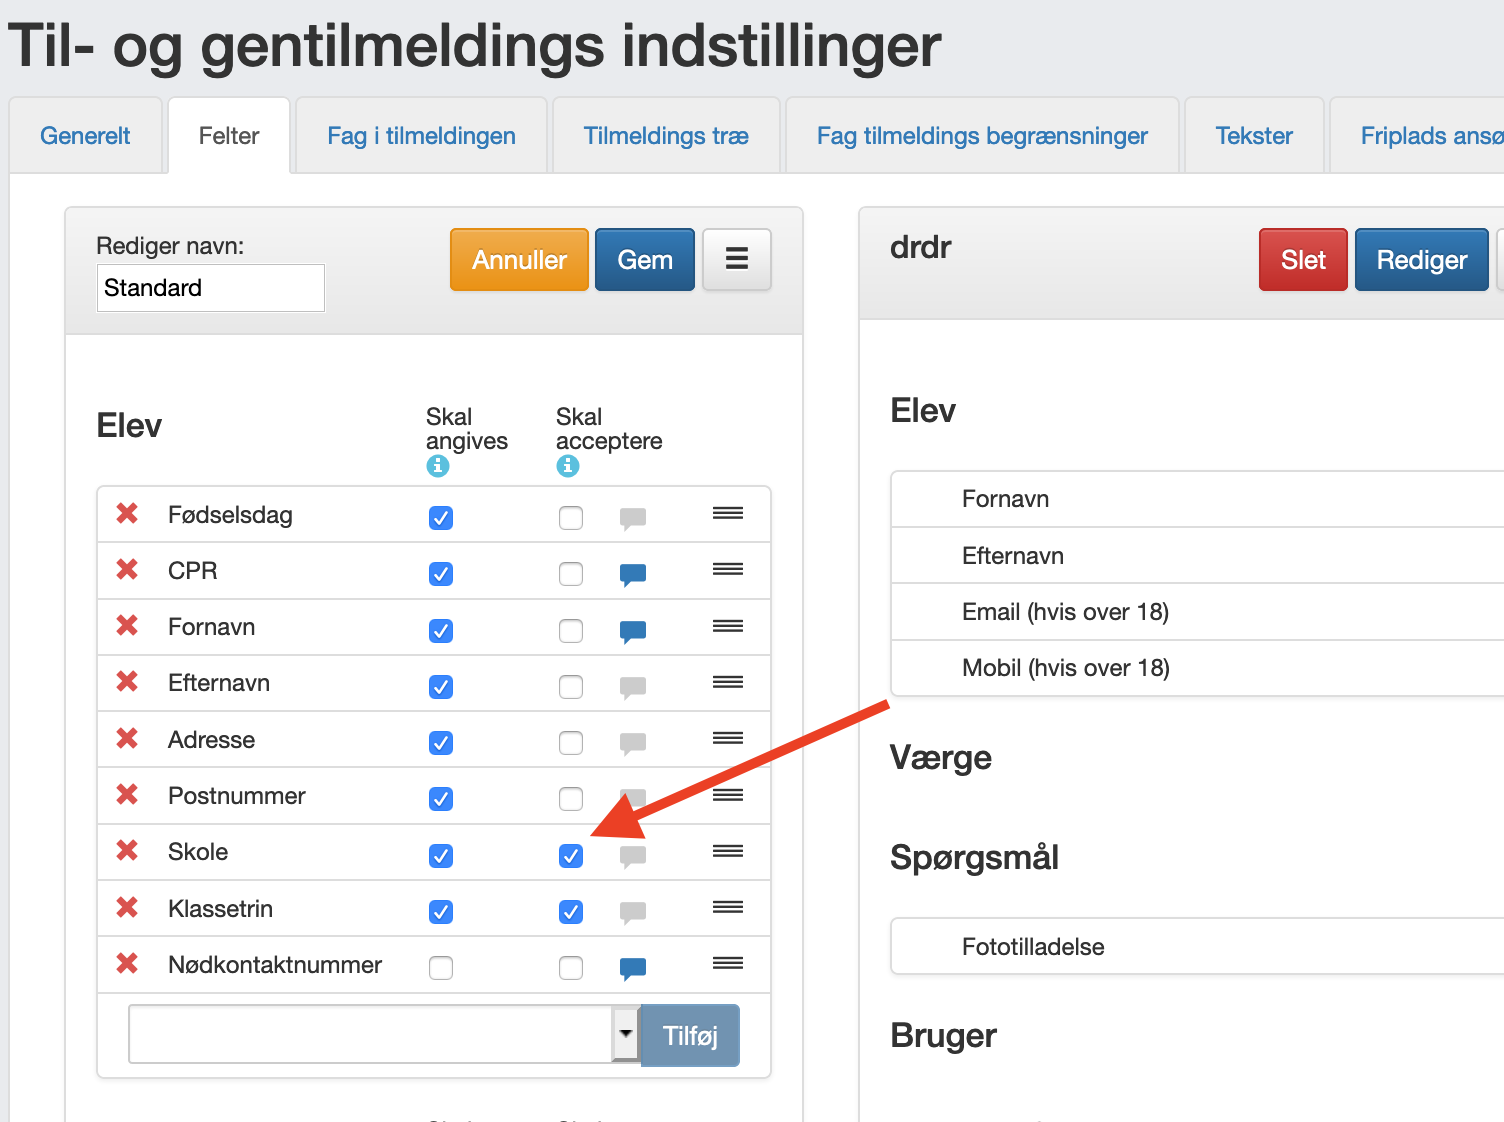Remove the Klassetrin field with red X

(127, 908)
